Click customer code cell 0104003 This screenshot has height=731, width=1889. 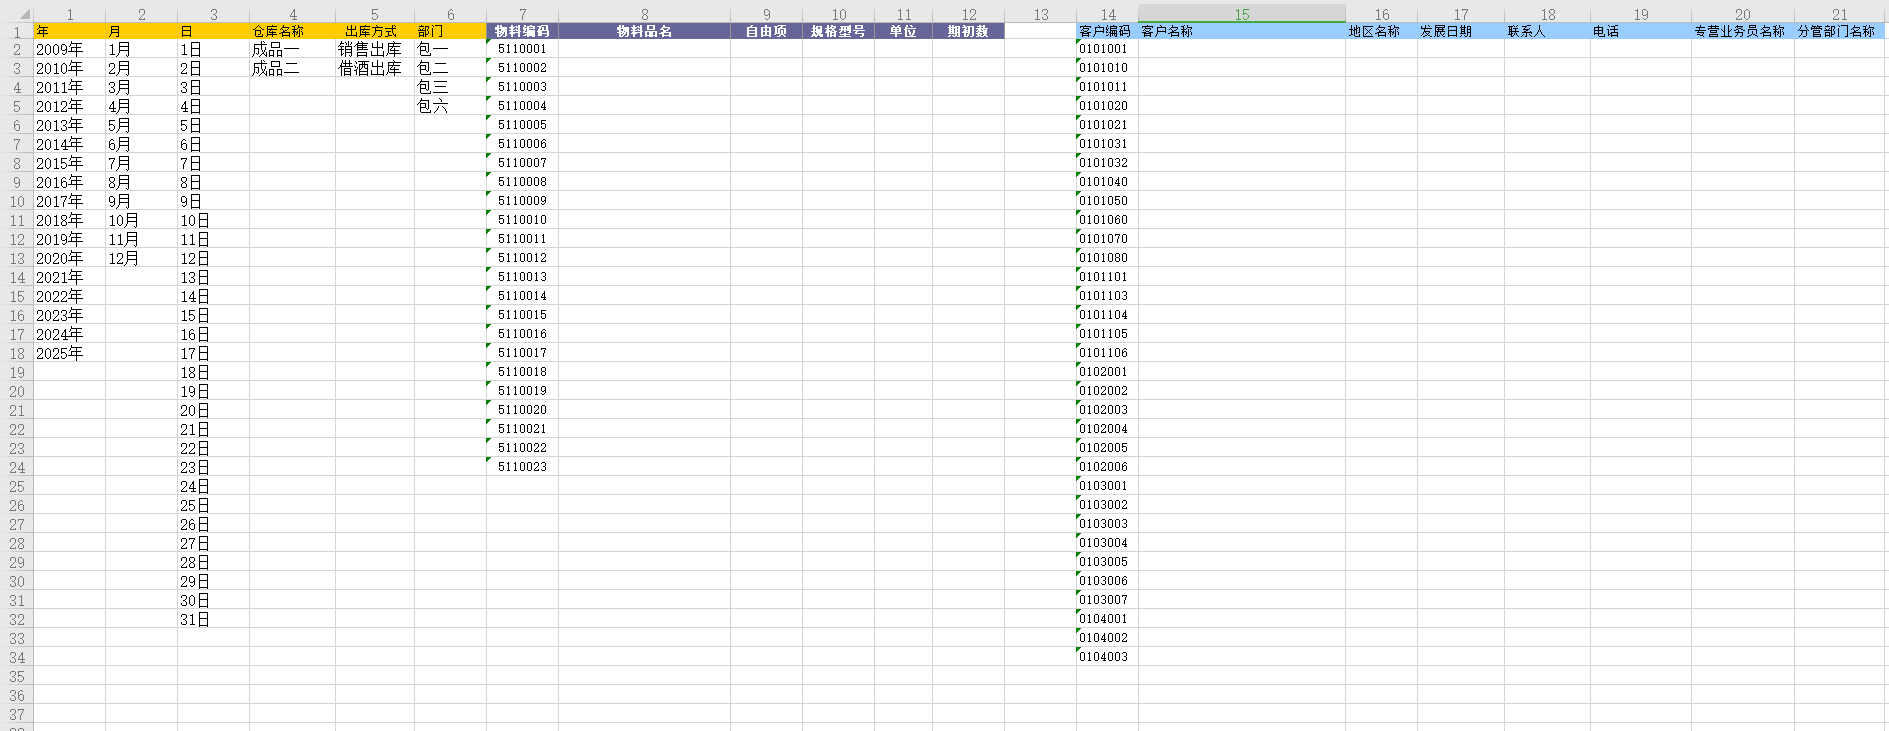click(1108, 657)
